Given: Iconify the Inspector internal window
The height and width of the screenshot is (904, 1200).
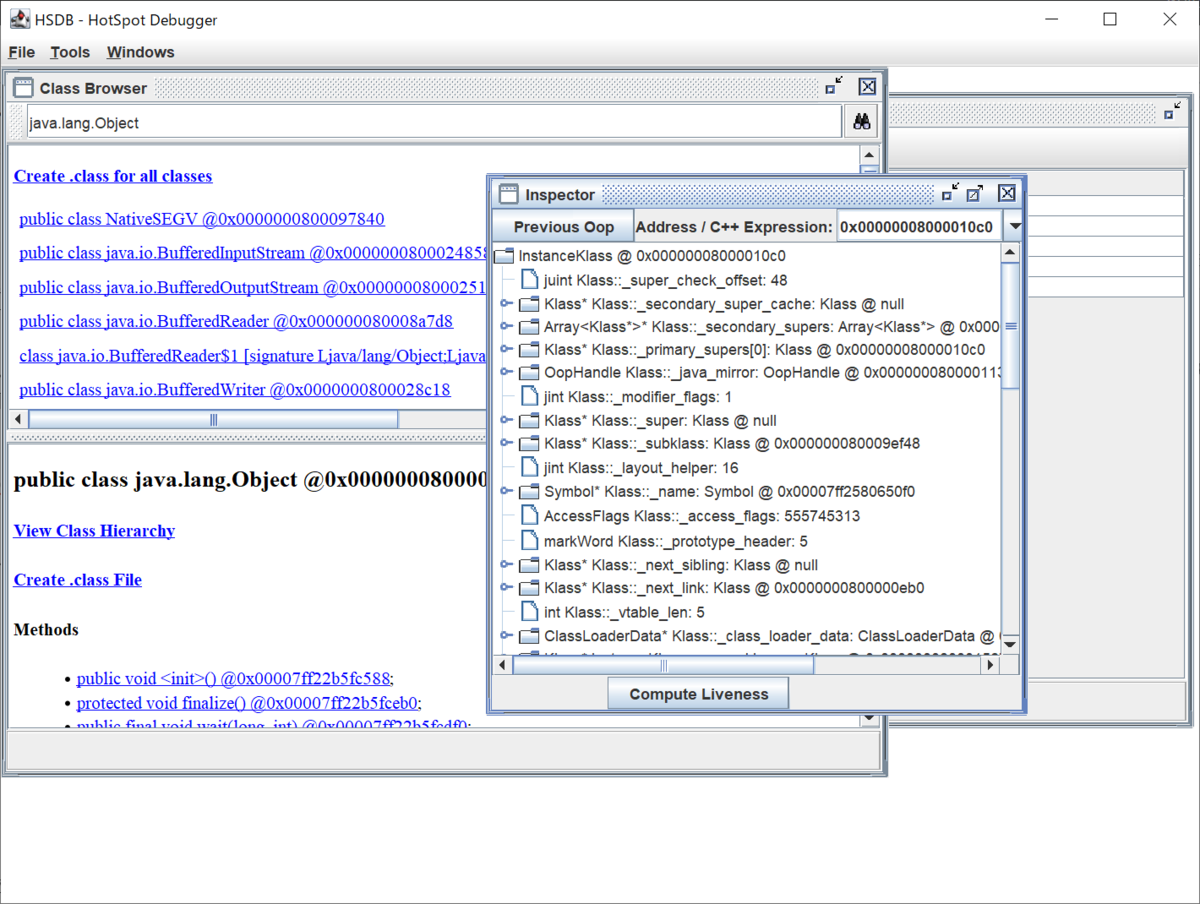Looking at the screenshot, I should coord(950,194).
